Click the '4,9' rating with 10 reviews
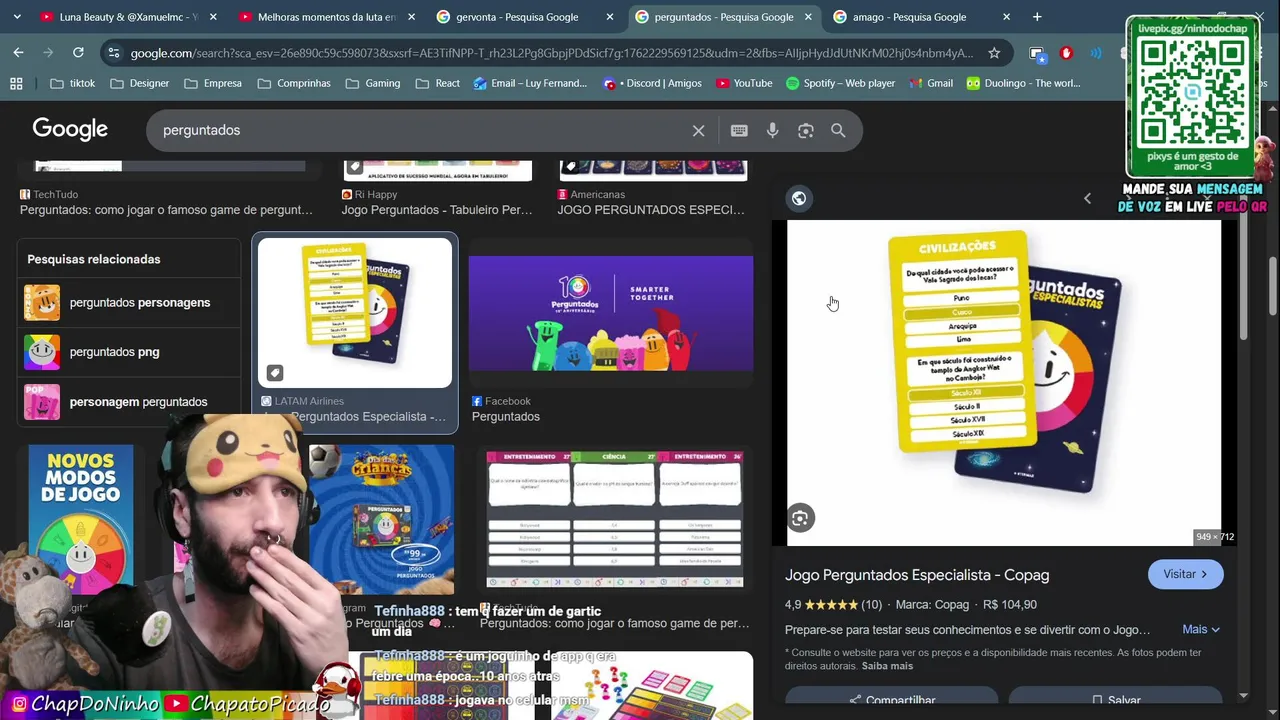This screenshot has height=720, width=1280. click(833, 605)
